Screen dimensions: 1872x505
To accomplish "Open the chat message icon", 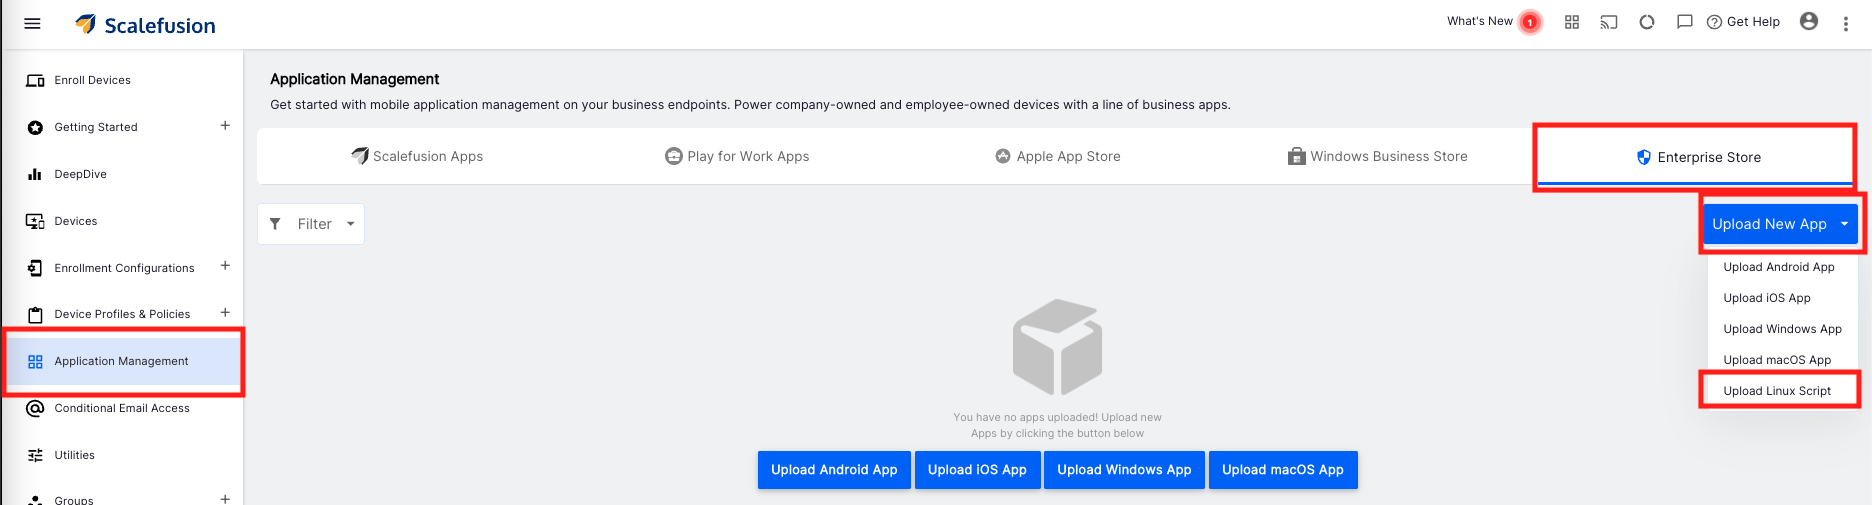I will pyautogui.click(x=1685, y=22).
